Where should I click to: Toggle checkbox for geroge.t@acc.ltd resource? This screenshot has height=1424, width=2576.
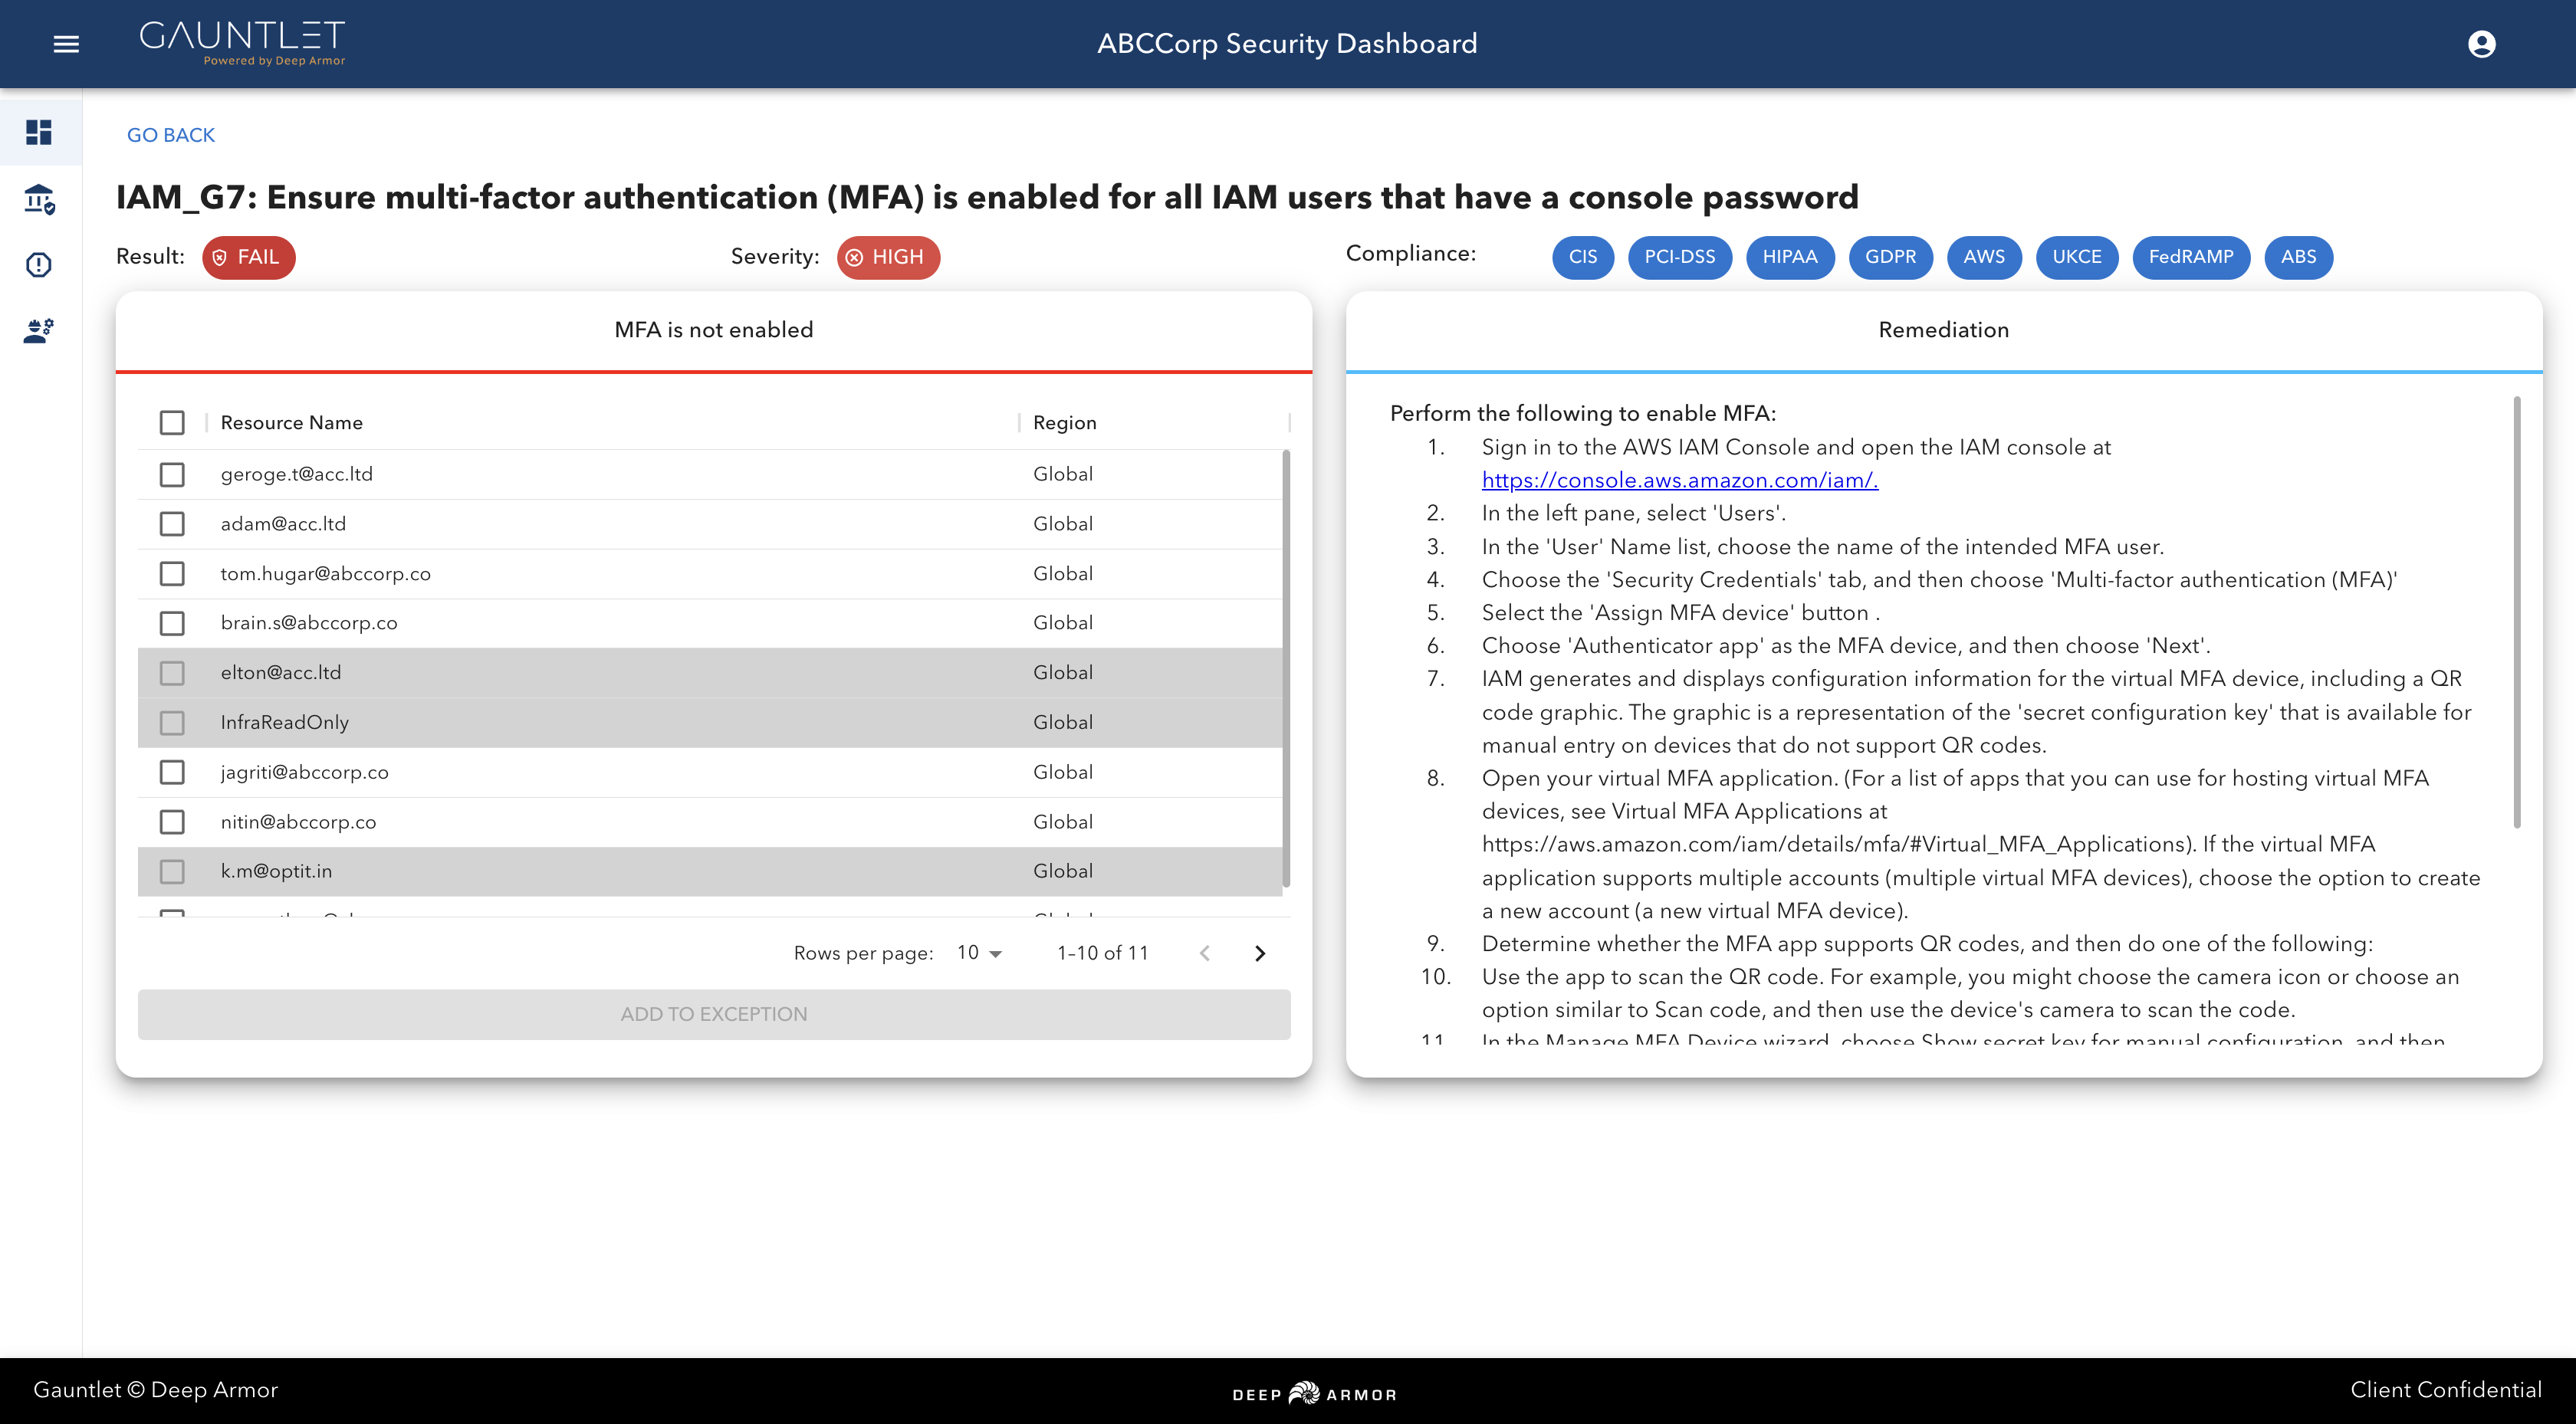coord(173,474)
